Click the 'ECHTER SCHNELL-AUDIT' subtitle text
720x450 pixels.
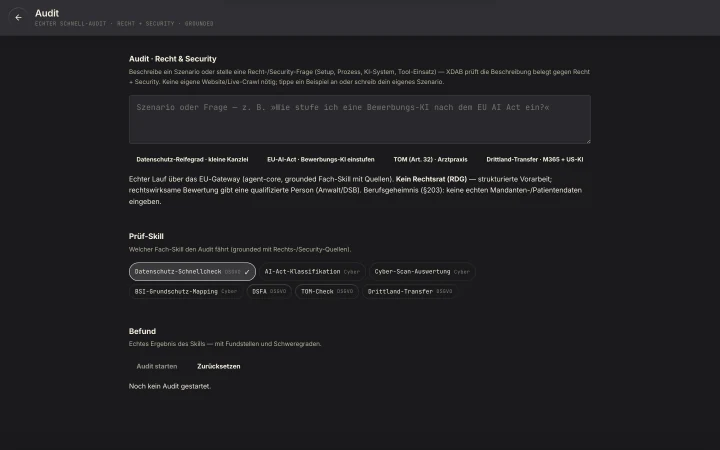pyautogui.click(x=70, y=23)
